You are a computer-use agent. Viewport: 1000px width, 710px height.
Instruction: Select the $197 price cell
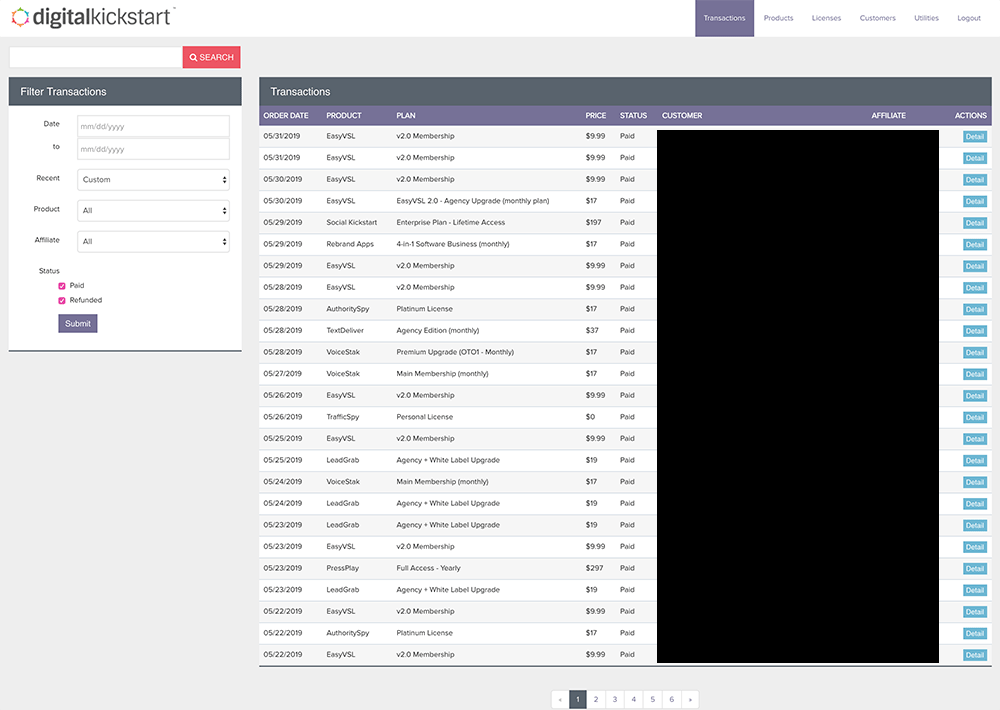pyautogui.click(x=593, y=223)
